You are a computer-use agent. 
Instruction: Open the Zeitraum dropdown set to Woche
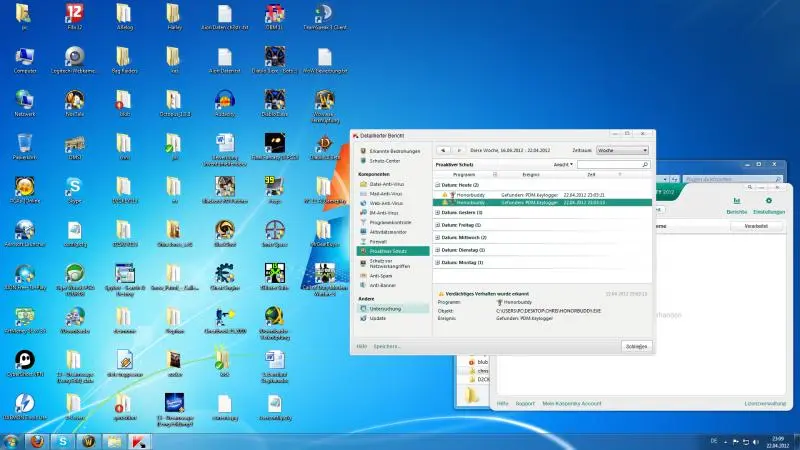click(622, 151)
